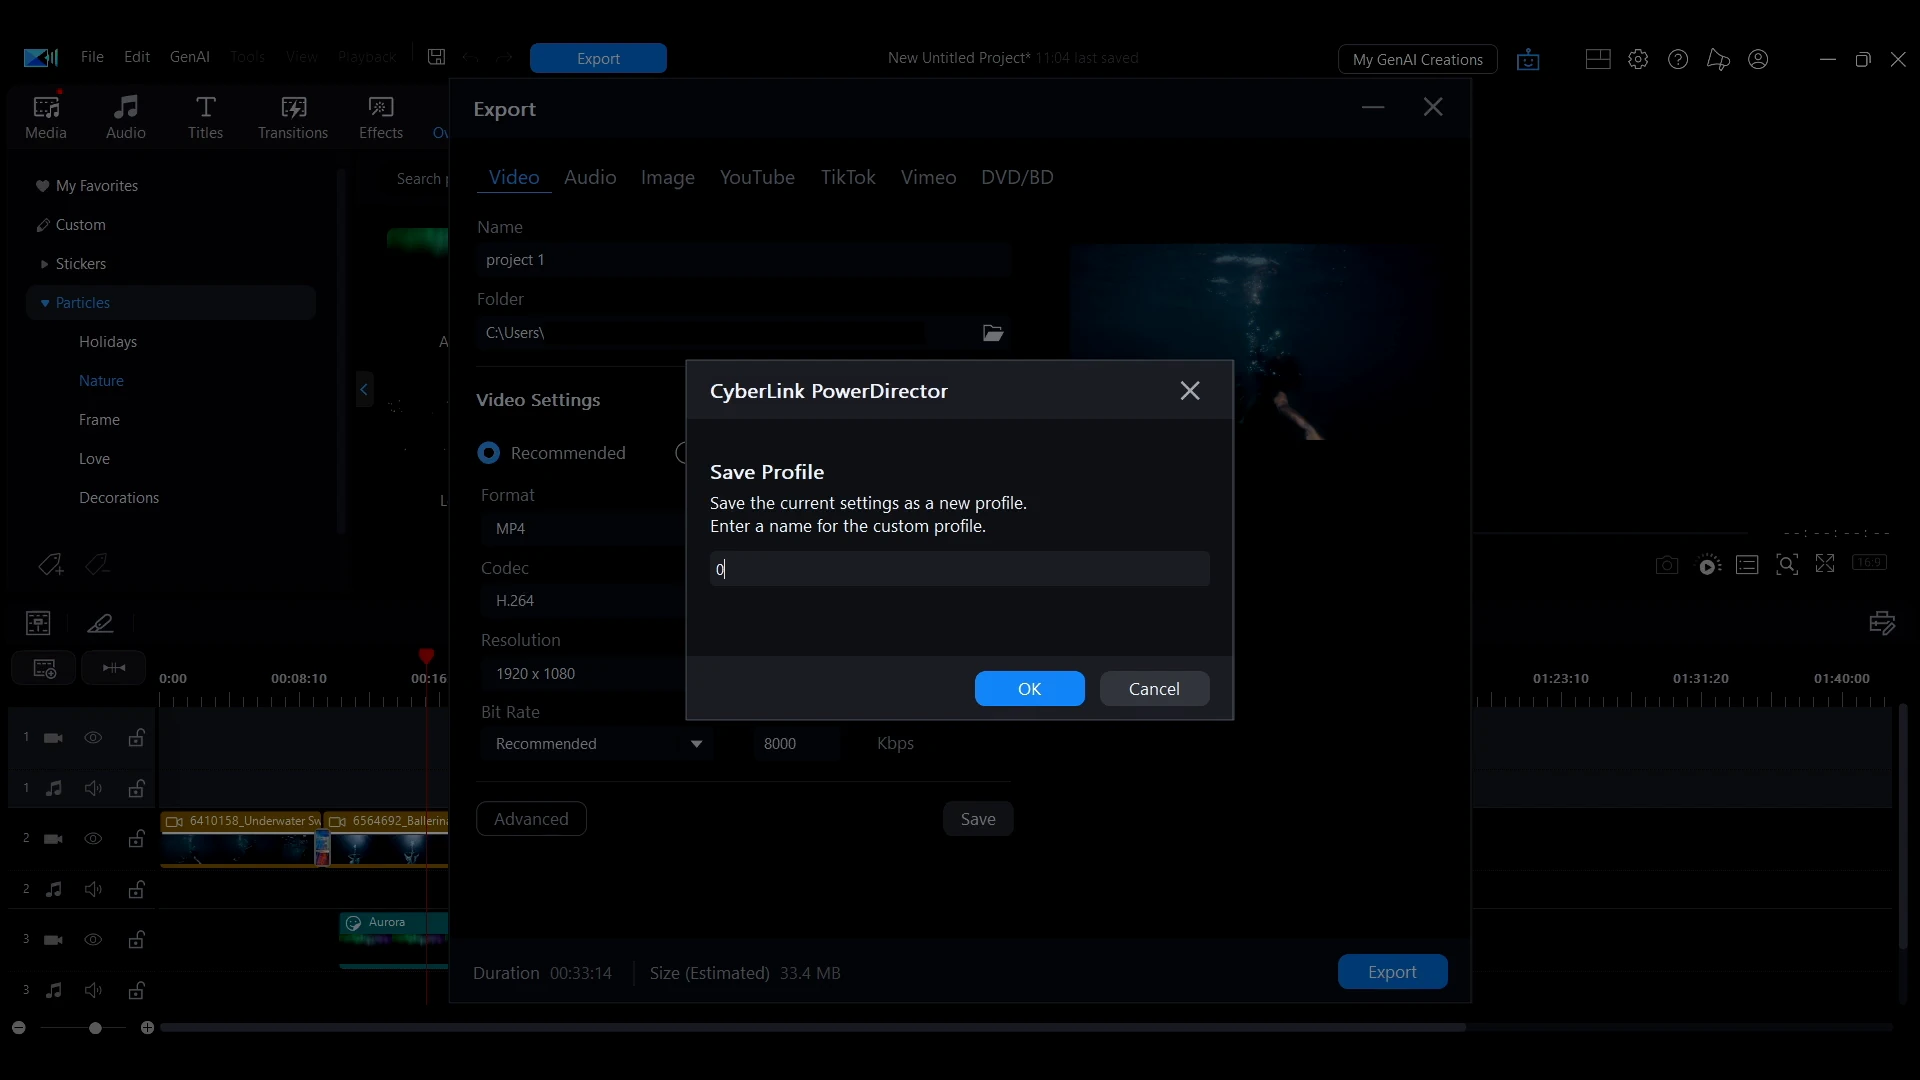Click the project Name field
The height and width of the screenshot is (1080, 1920).
(743, 260)
